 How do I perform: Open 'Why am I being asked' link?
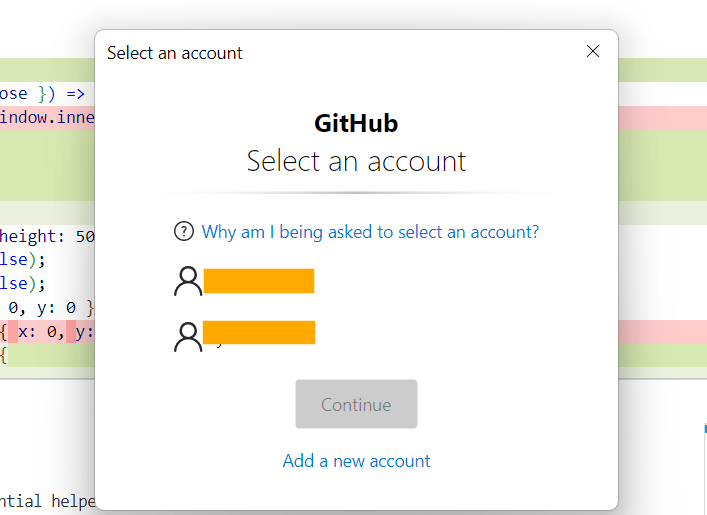click(x=370, y=232)
